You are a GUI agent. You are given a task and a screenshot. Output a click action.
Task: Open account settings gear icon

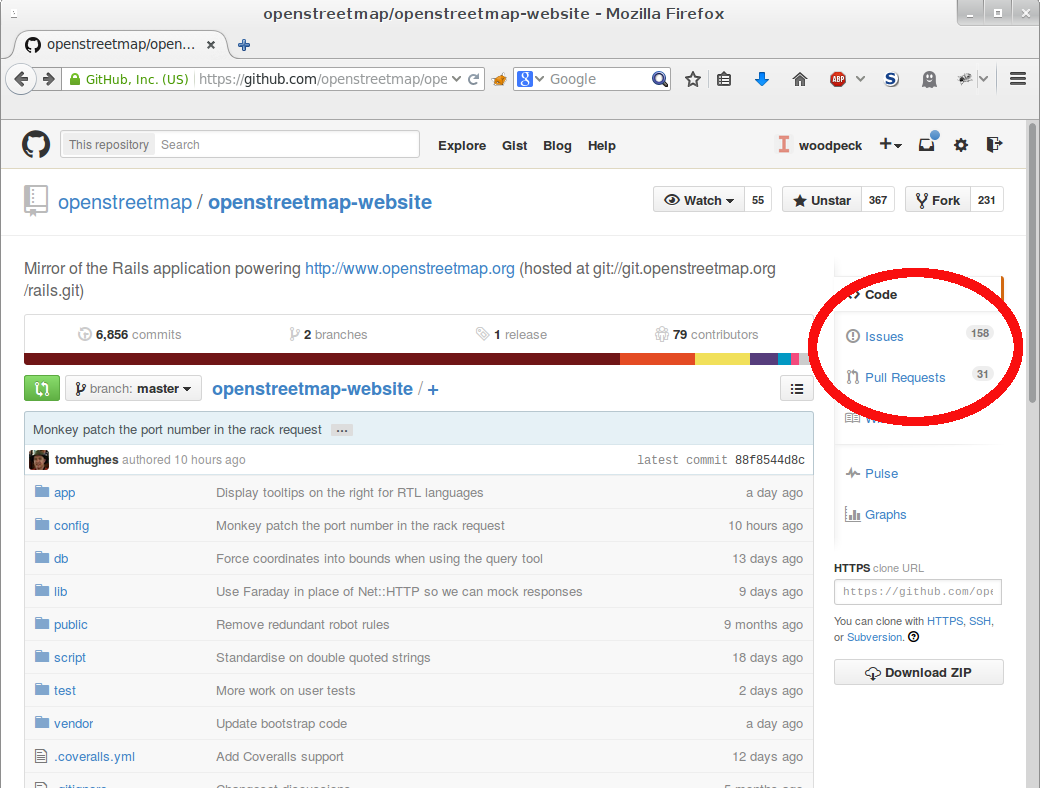click(960, 145)
